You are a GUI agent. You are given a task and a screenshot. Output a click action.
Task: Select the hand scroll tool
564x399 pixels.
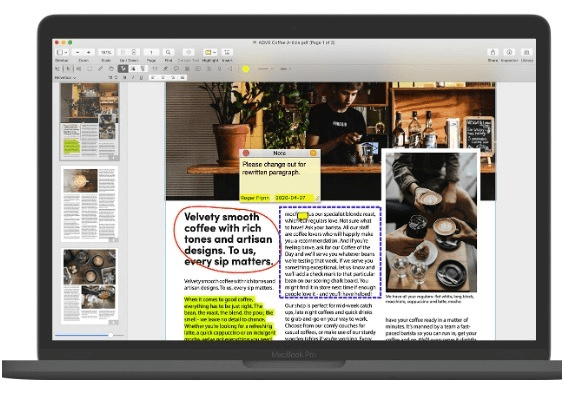pos(111,68)
